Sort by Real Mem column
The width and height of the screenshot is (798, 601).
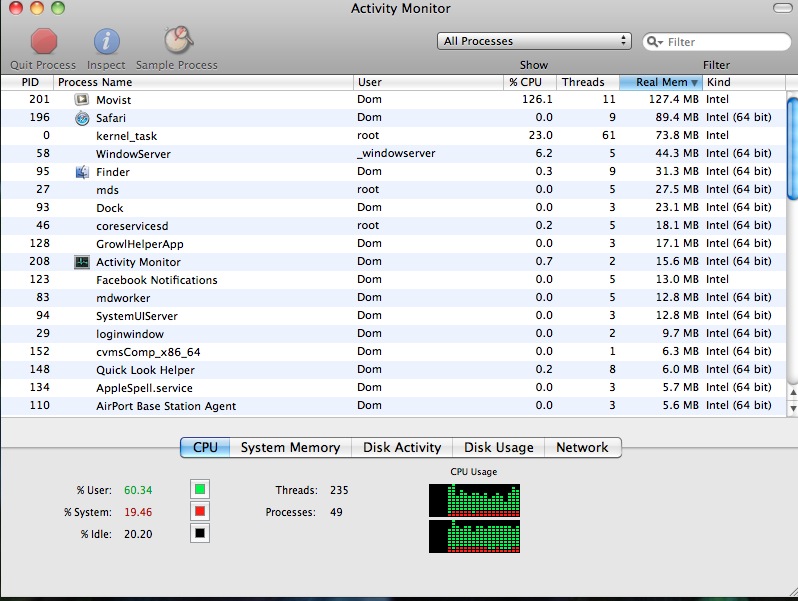(x=661, y=82)
